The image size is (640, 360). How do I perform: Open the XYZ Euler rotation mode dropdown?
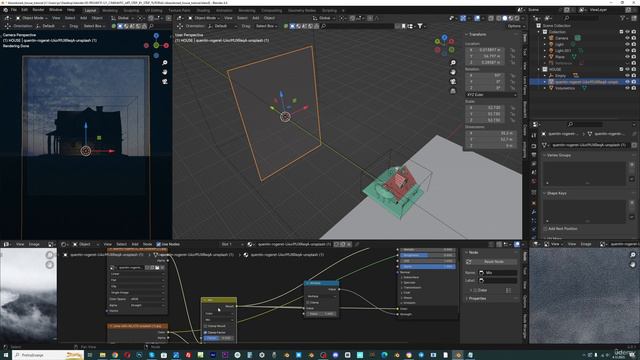491,95
